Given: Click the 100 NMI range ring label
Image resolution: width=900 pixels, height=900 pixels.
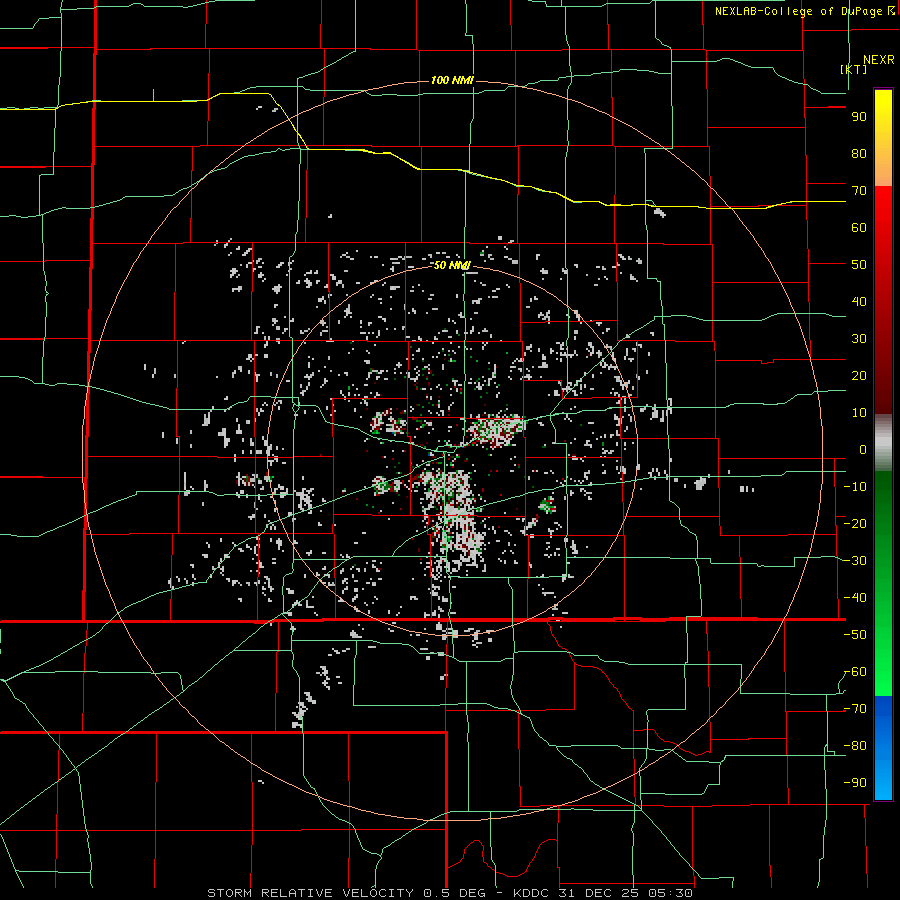Looking at the screenshot, I should coord(452,80).
